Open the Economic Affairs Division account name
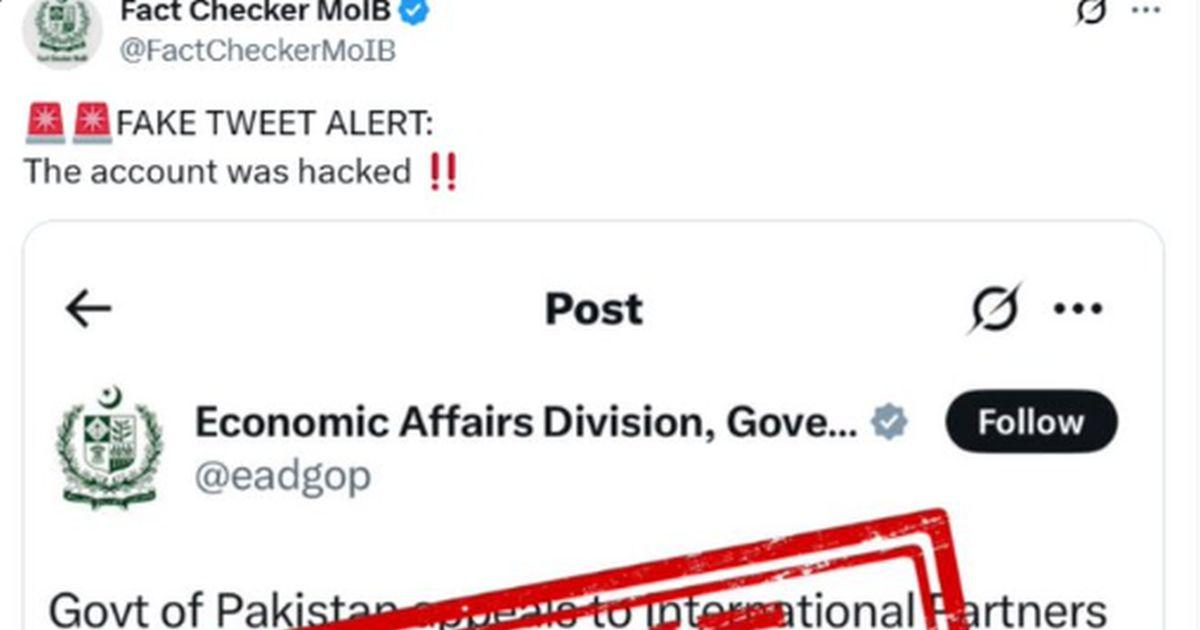 coord(526,423)
